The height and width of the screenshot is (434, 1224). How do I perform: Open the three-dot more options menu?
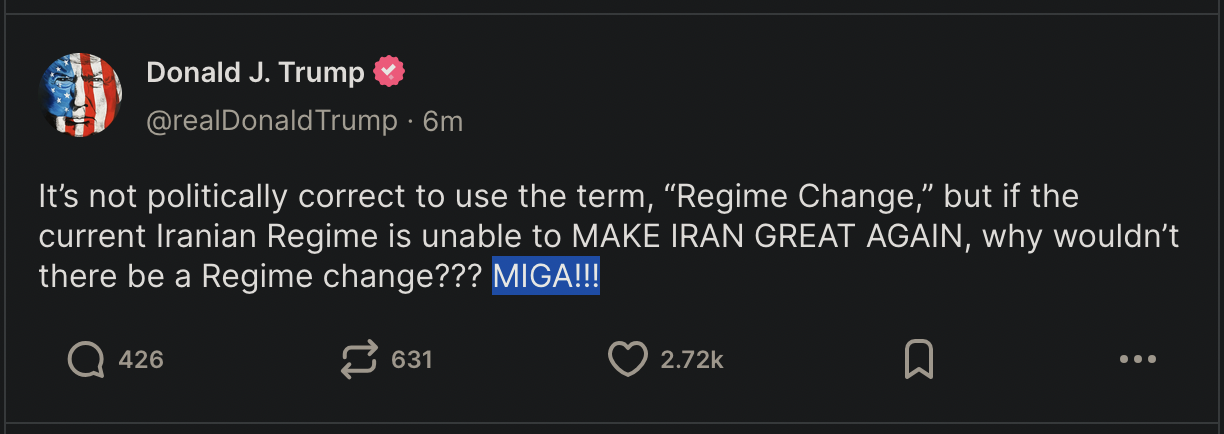(x=1138, y=360)
